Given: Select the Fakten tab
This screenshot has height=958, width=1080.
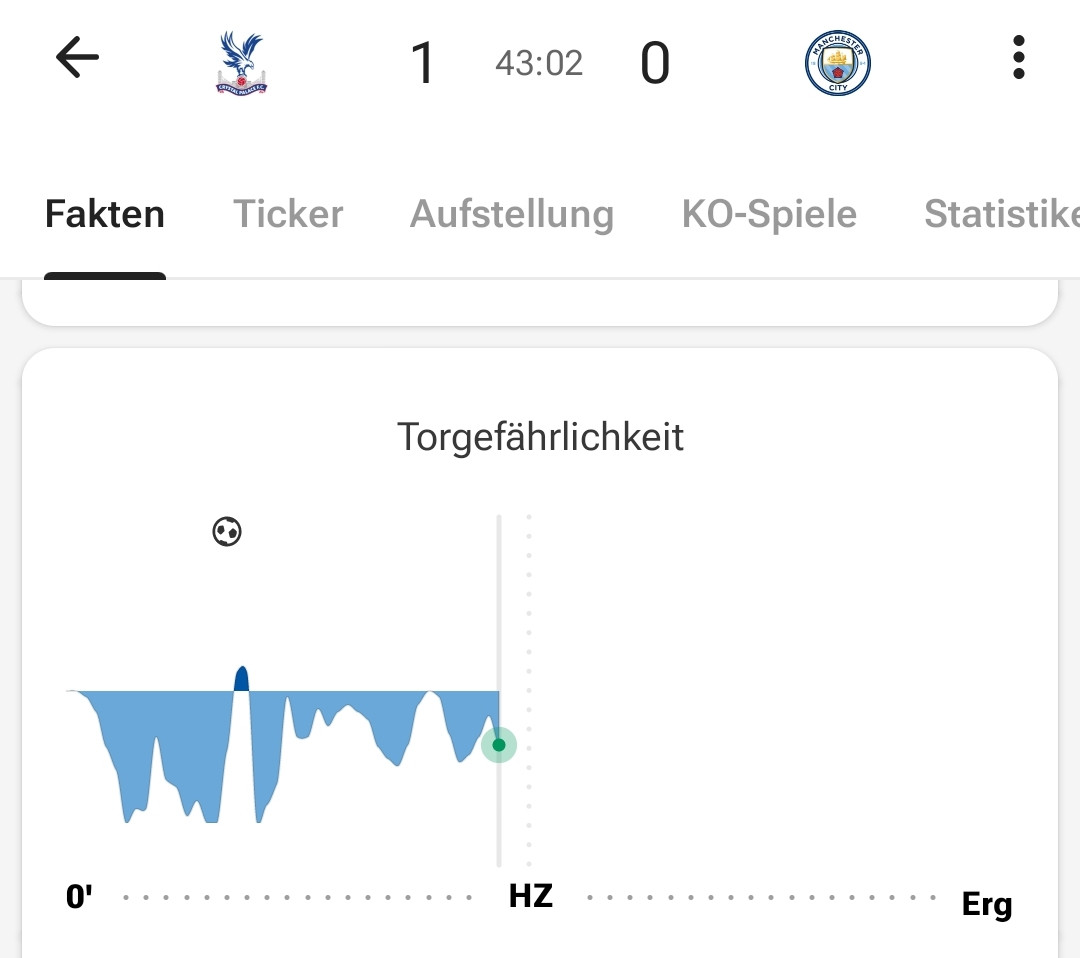Looking at the screenshot, I should 105,214.
